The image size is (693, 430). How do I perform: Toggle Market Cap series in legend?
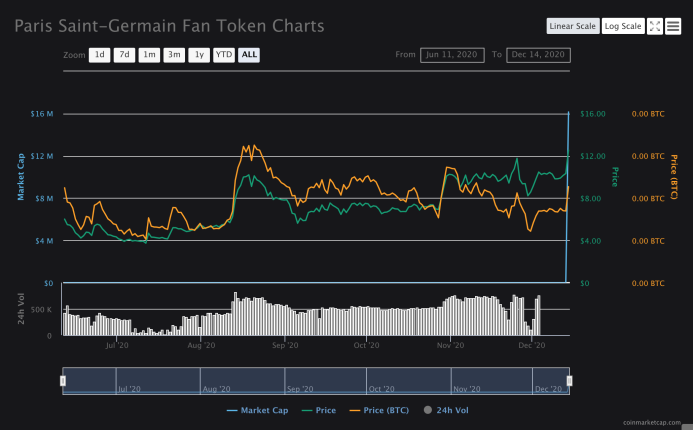257,410
